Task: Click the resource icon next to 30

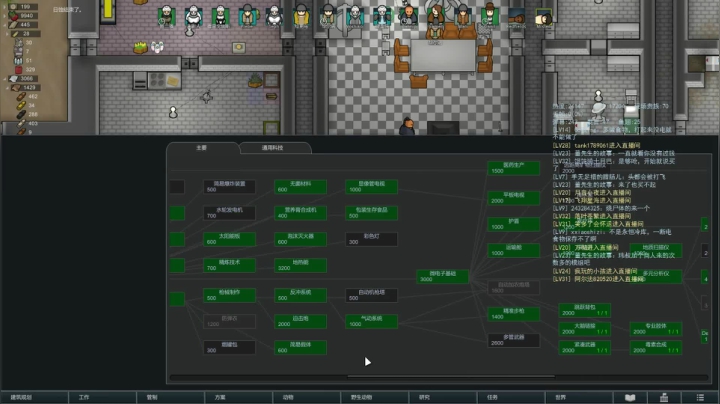Action: 18,42
